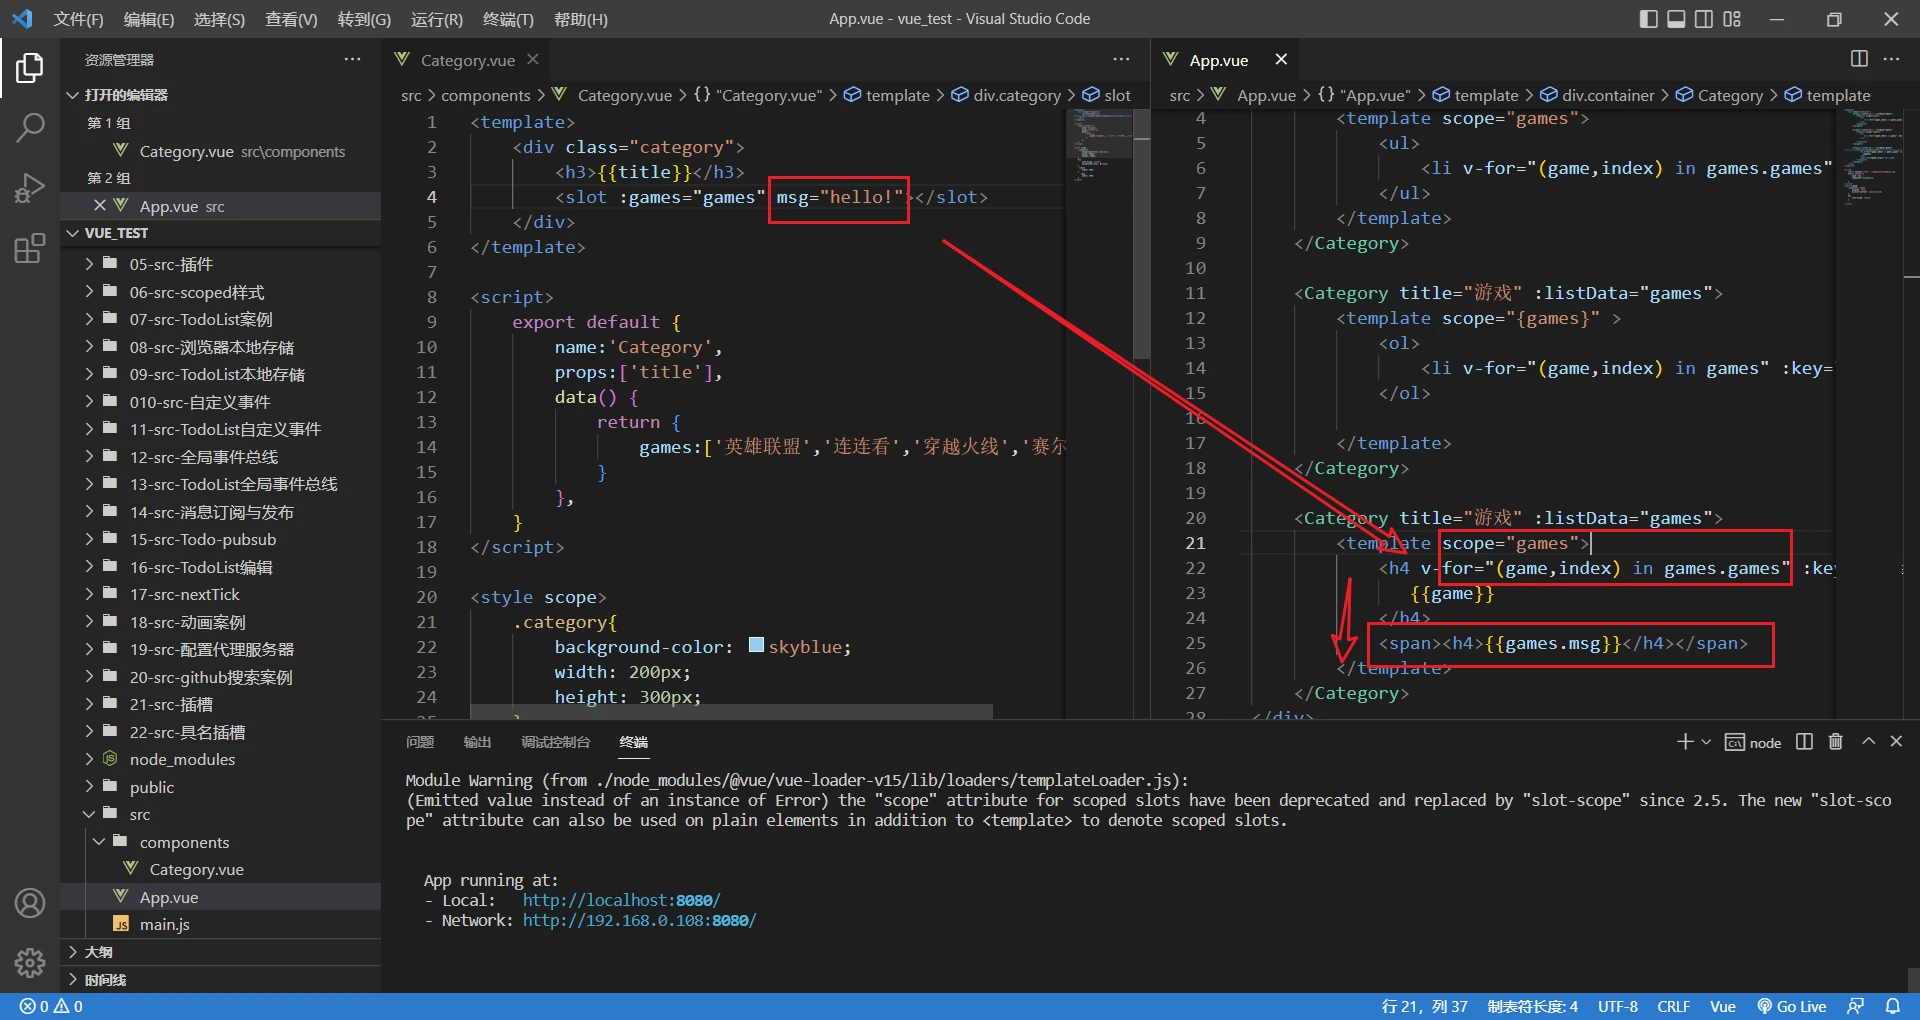Viewport: 1920px width, 1020px height.
Task: Click the UTF-8 encoding status button
Action: [1617, 1006]
